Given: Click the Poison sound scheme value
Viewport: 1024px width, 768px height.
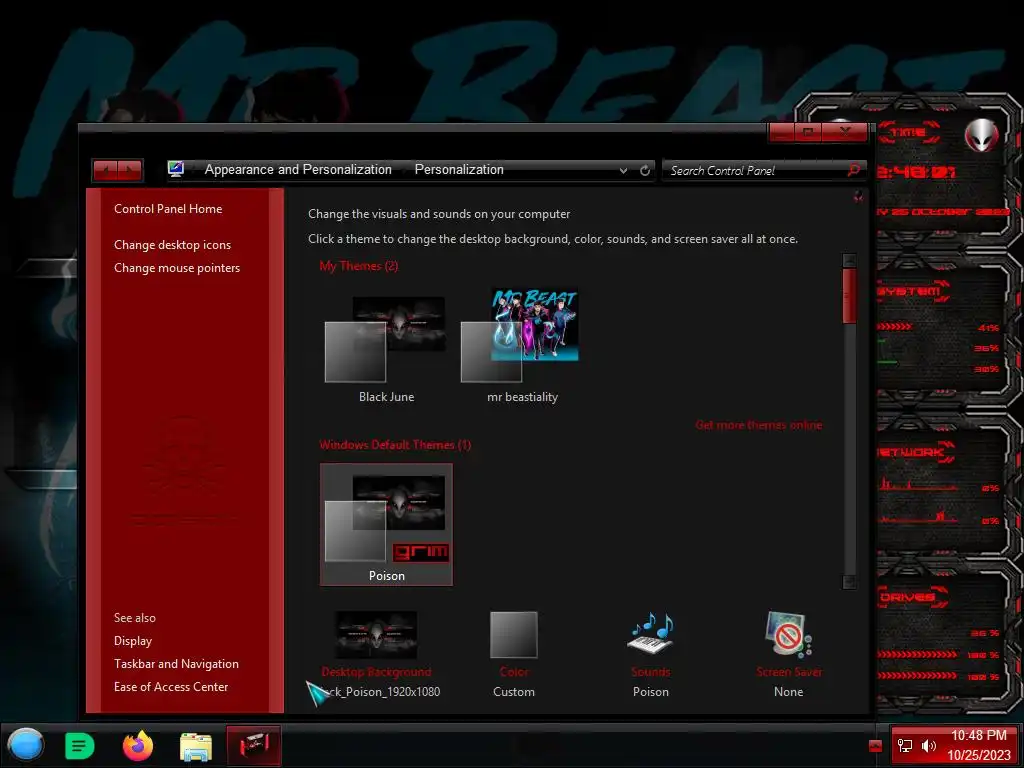Looking at the screenshot, I should [650, 692].
